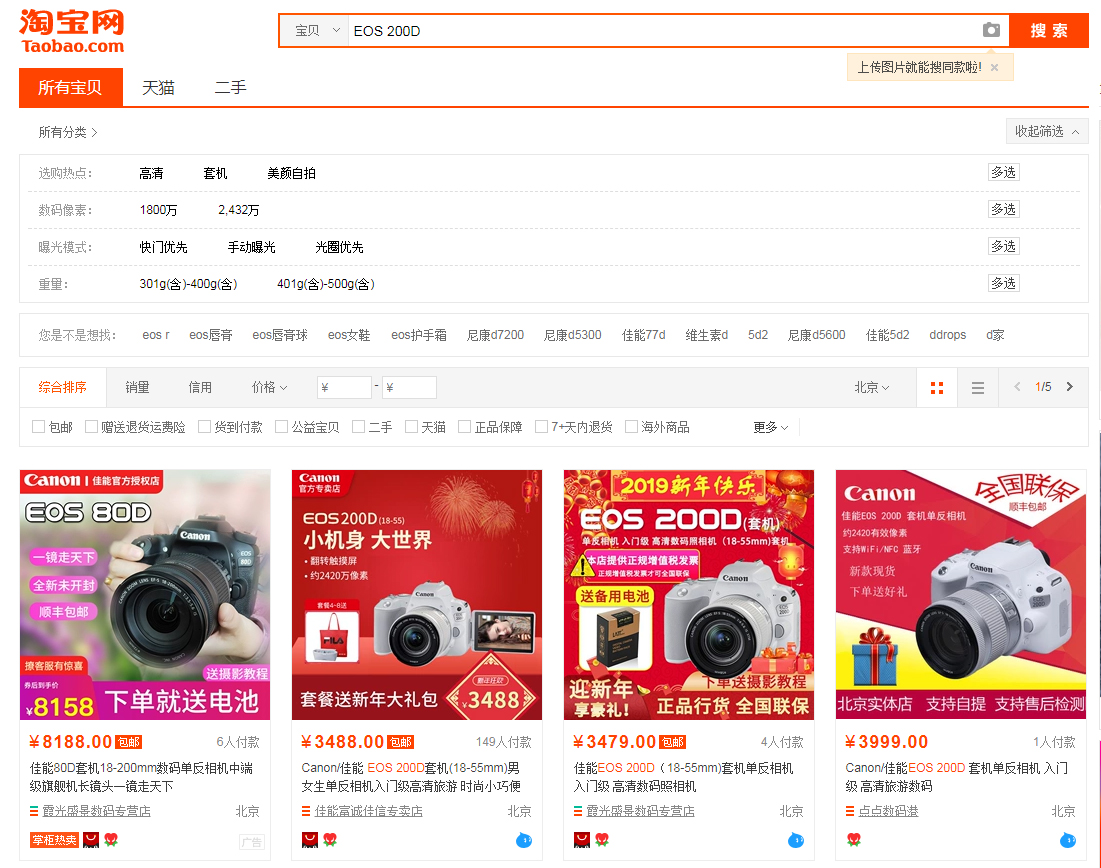The height and width of the screenshot is (868, 1101).
Task: Click the minimum price input field
Action: pos(345,387)
